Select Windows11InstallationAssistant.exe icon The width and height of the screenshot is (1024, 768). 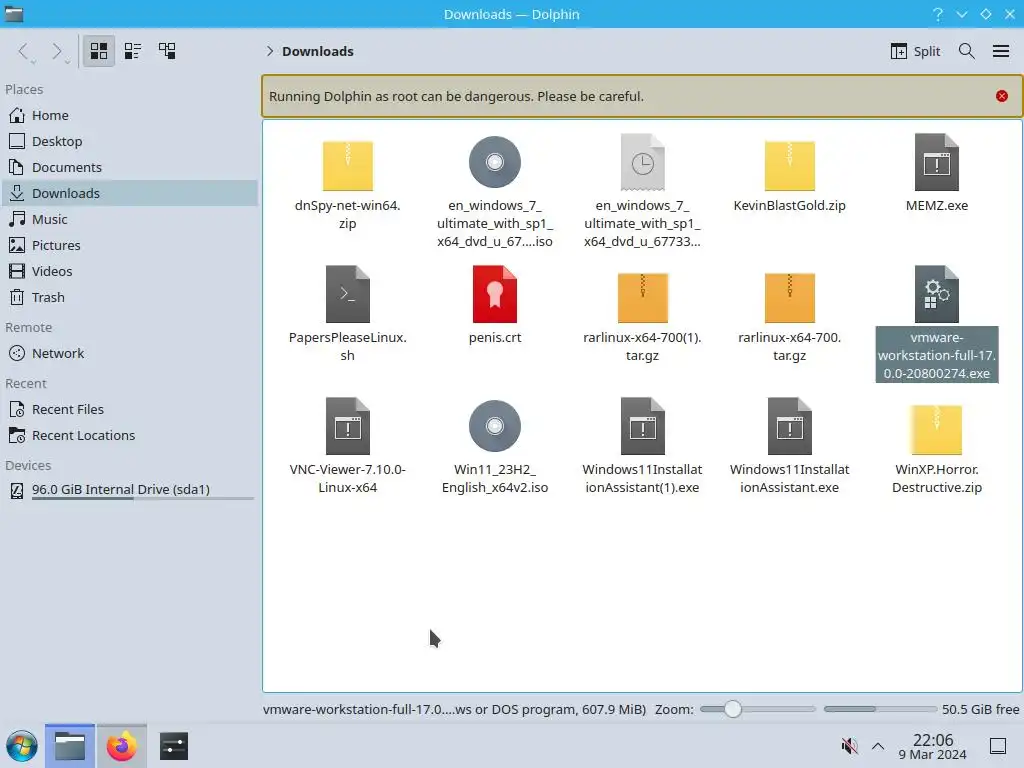click(789, 426)
